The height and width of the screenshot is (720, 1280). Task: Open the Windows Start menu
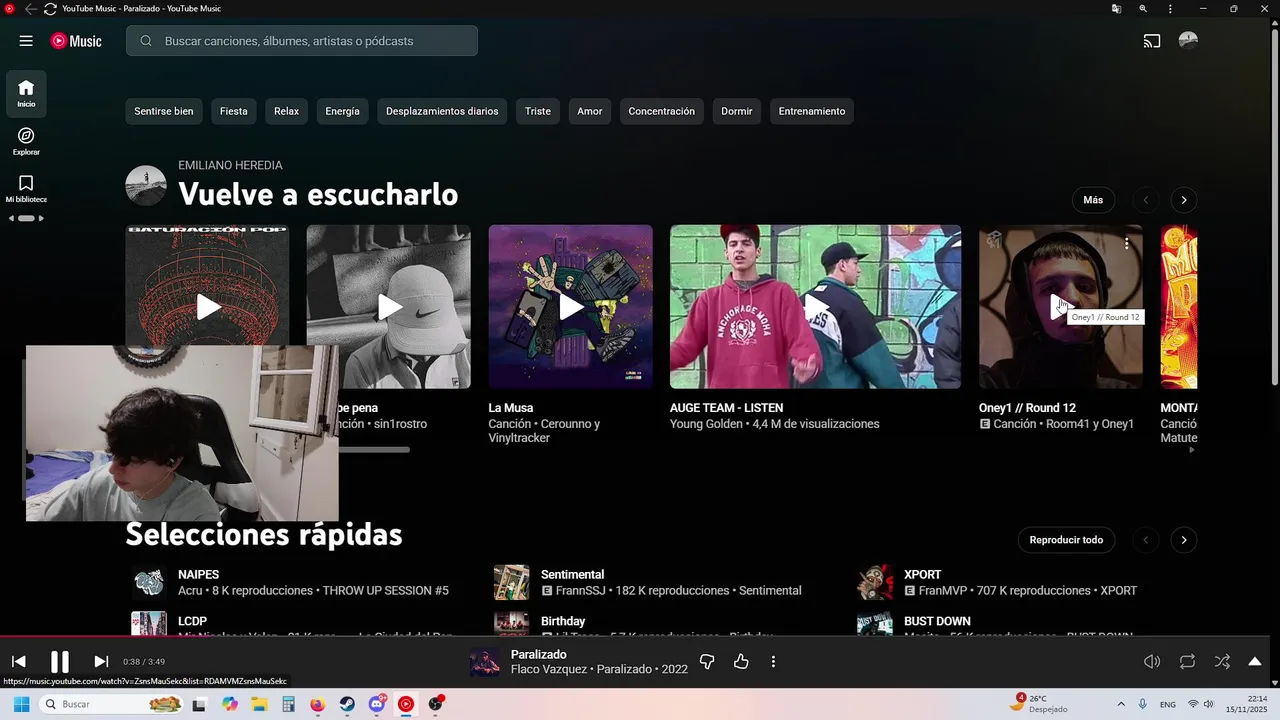(21, 704)
